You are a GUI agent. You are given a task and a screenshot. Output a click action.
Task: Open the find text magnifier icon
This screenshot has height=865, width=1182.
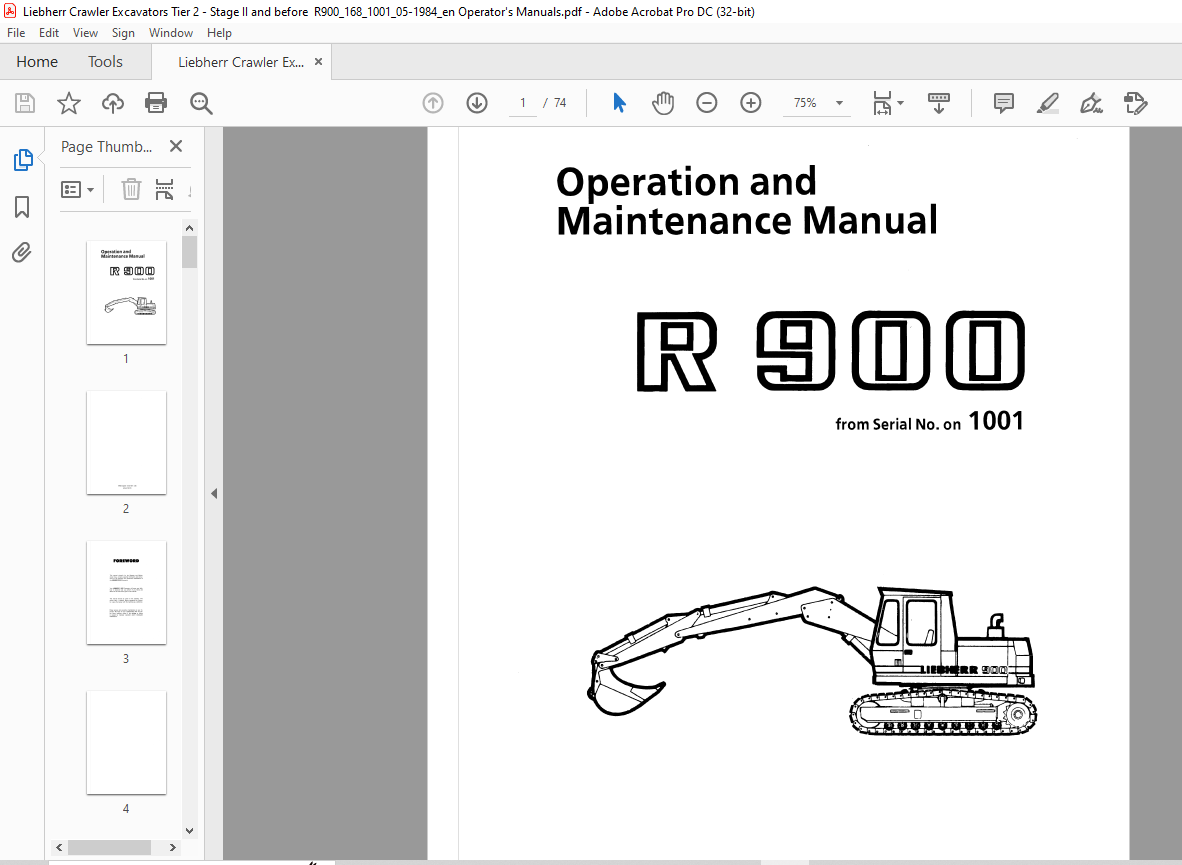pyautogui.click(x=201, y=103)
